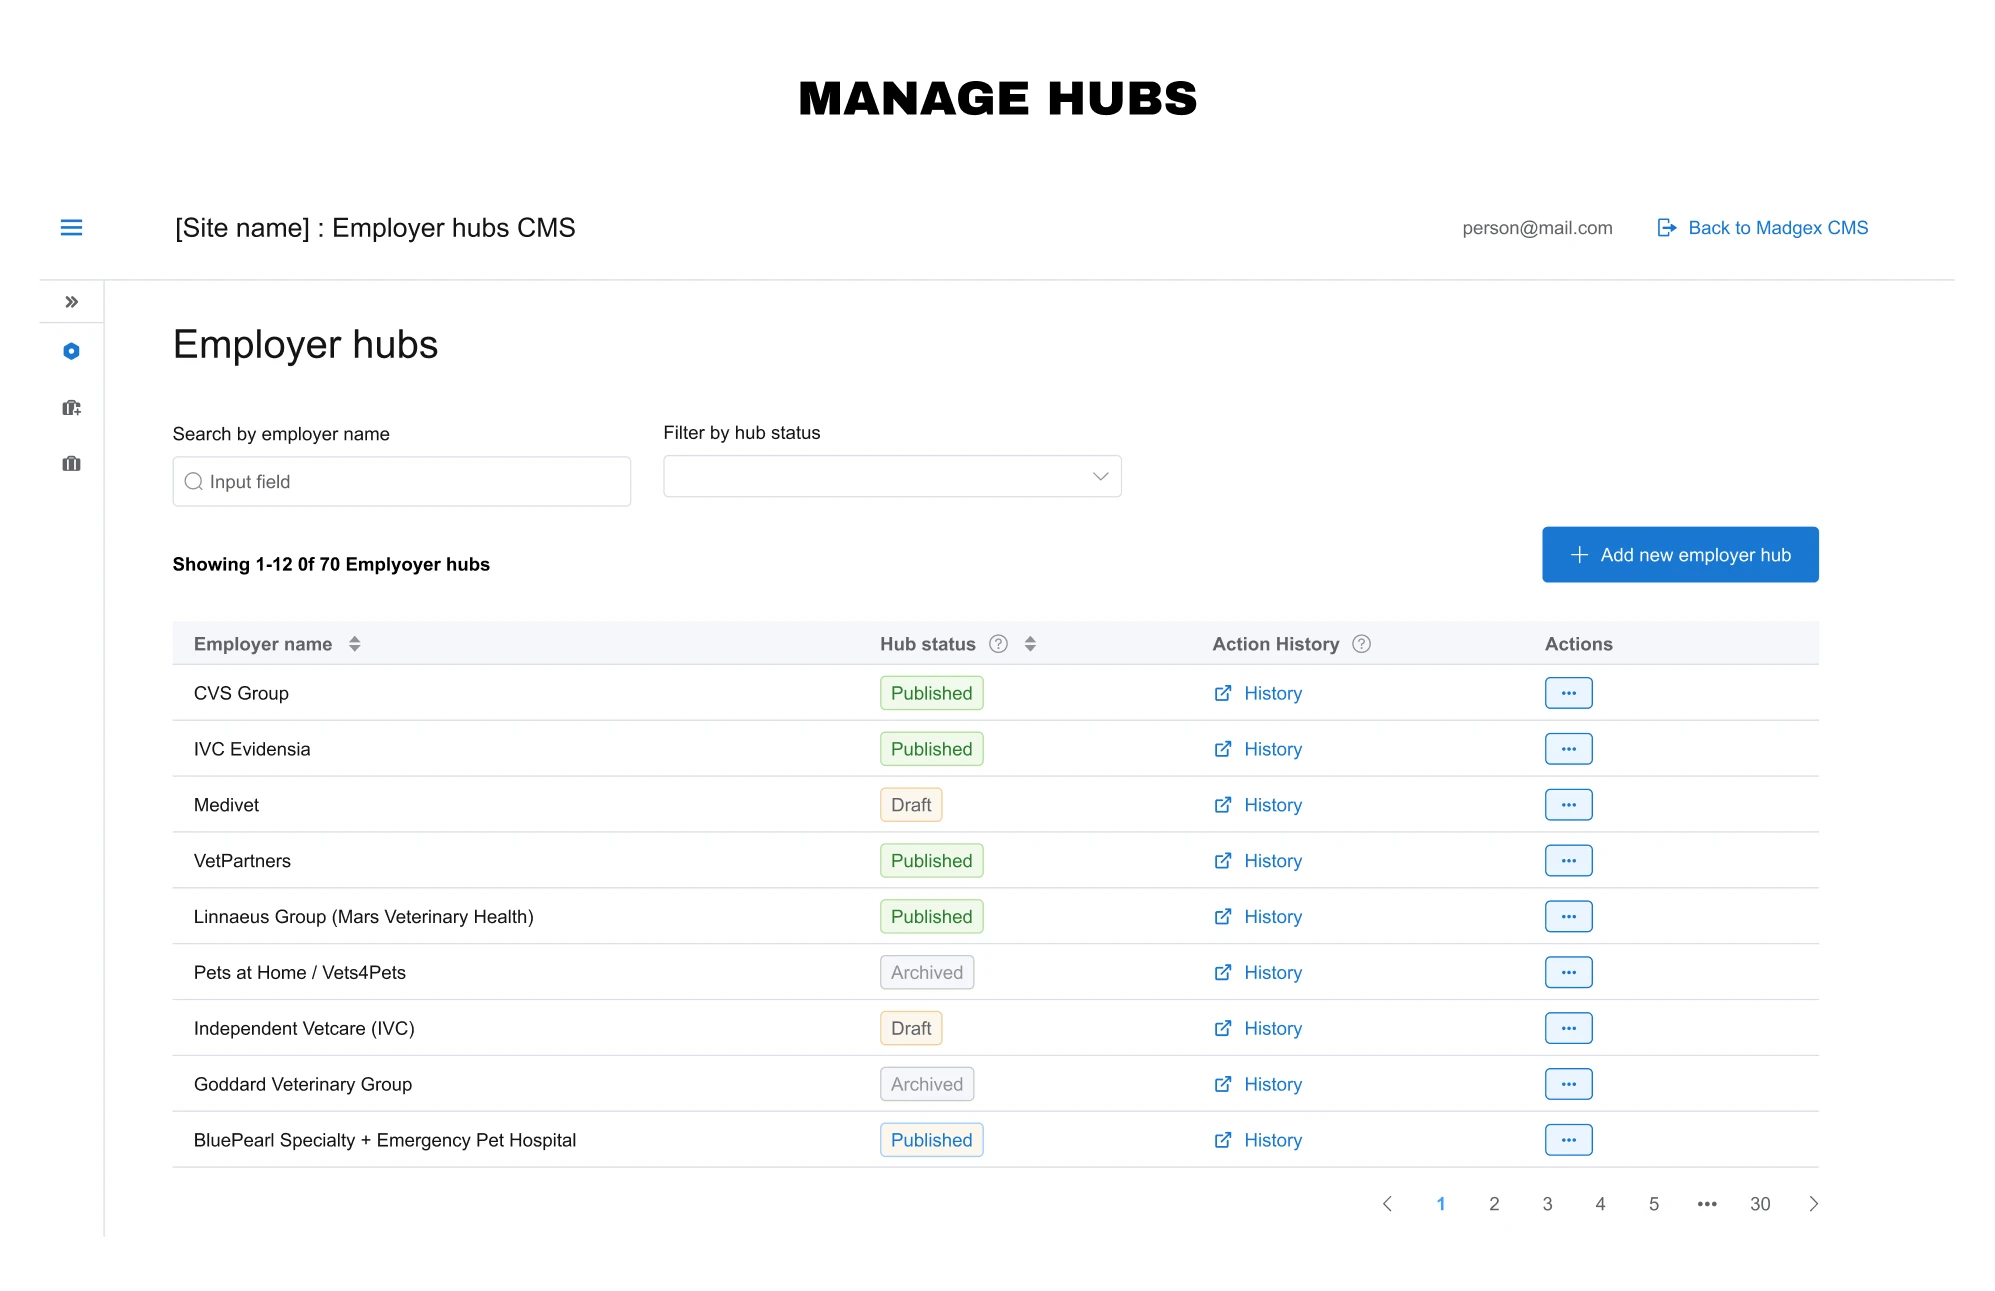This screenshot has height=1291, width=1995.
Task: Open the briefcase sidebar icon
Action: (x=71, y=463)
